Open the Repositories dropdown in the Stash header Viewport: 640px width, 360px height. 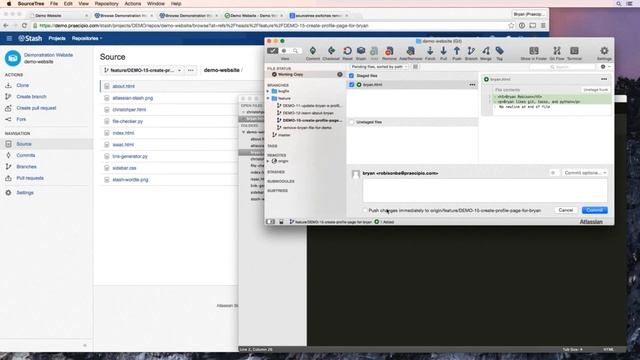click(x=87, y=38)
